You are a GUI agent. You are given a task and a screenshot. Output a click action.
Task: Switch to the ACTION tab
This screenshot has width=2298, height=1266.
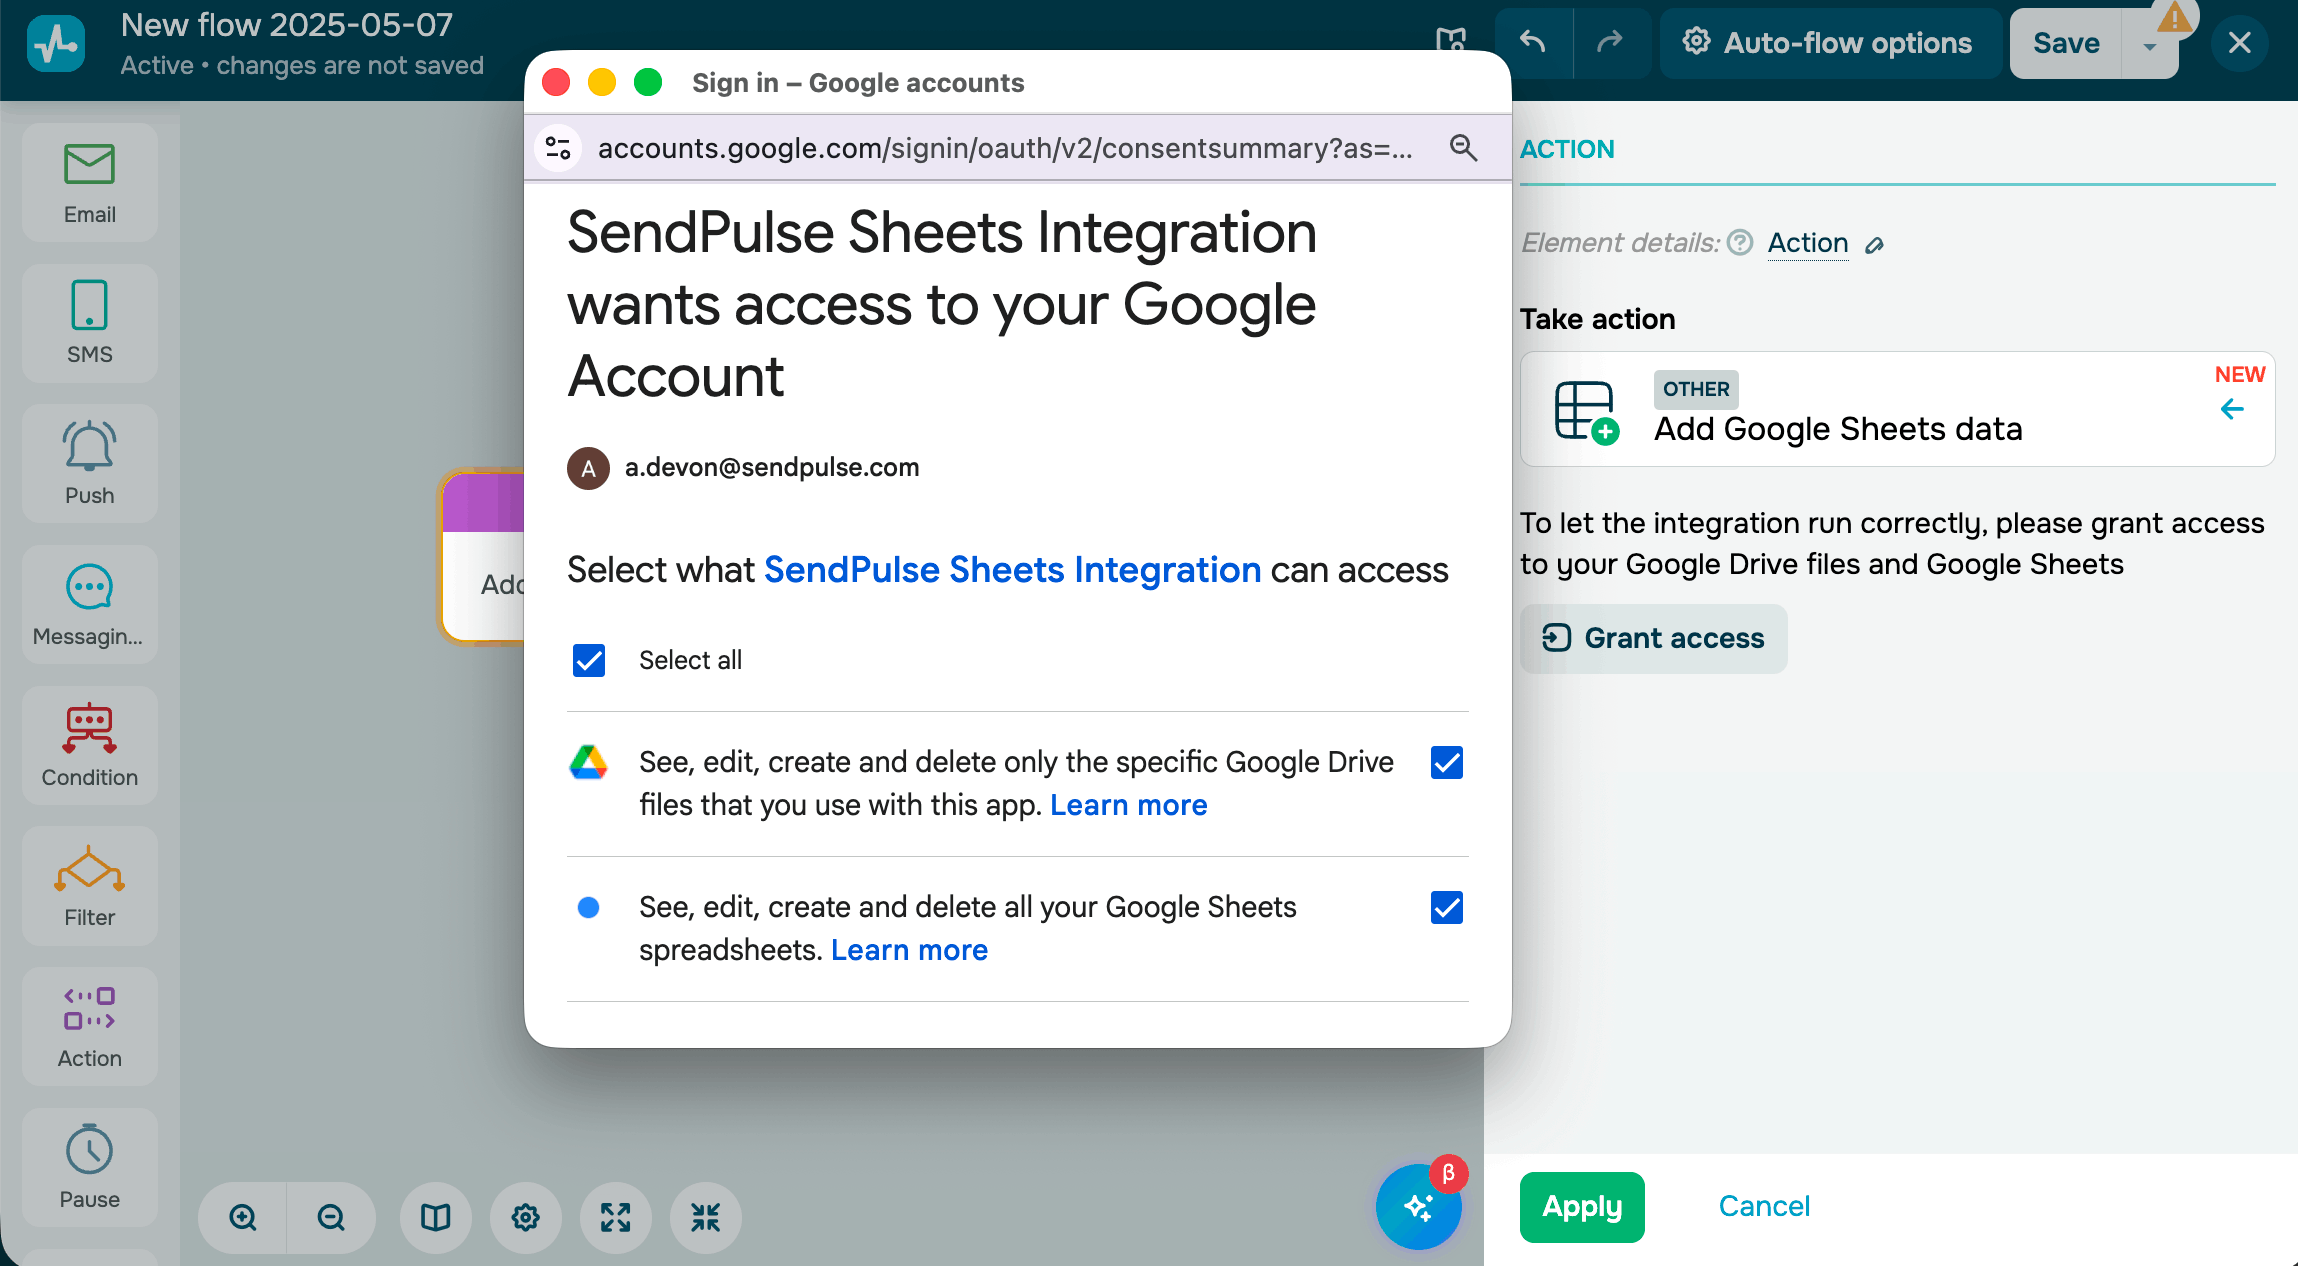pyautogui.click(x=1567, y=149)
